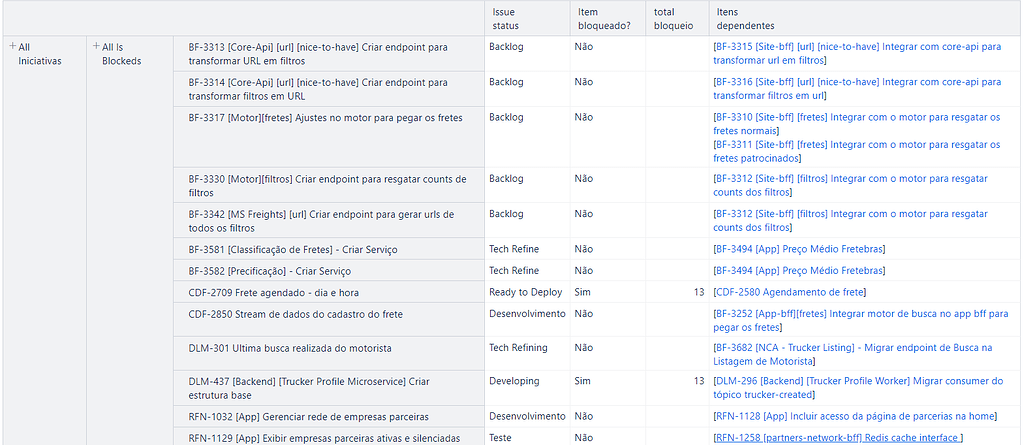1024x445 pixels.
Task: Click Desenvolvimento status in RFN-1032 row
Action: pos(527,416)
